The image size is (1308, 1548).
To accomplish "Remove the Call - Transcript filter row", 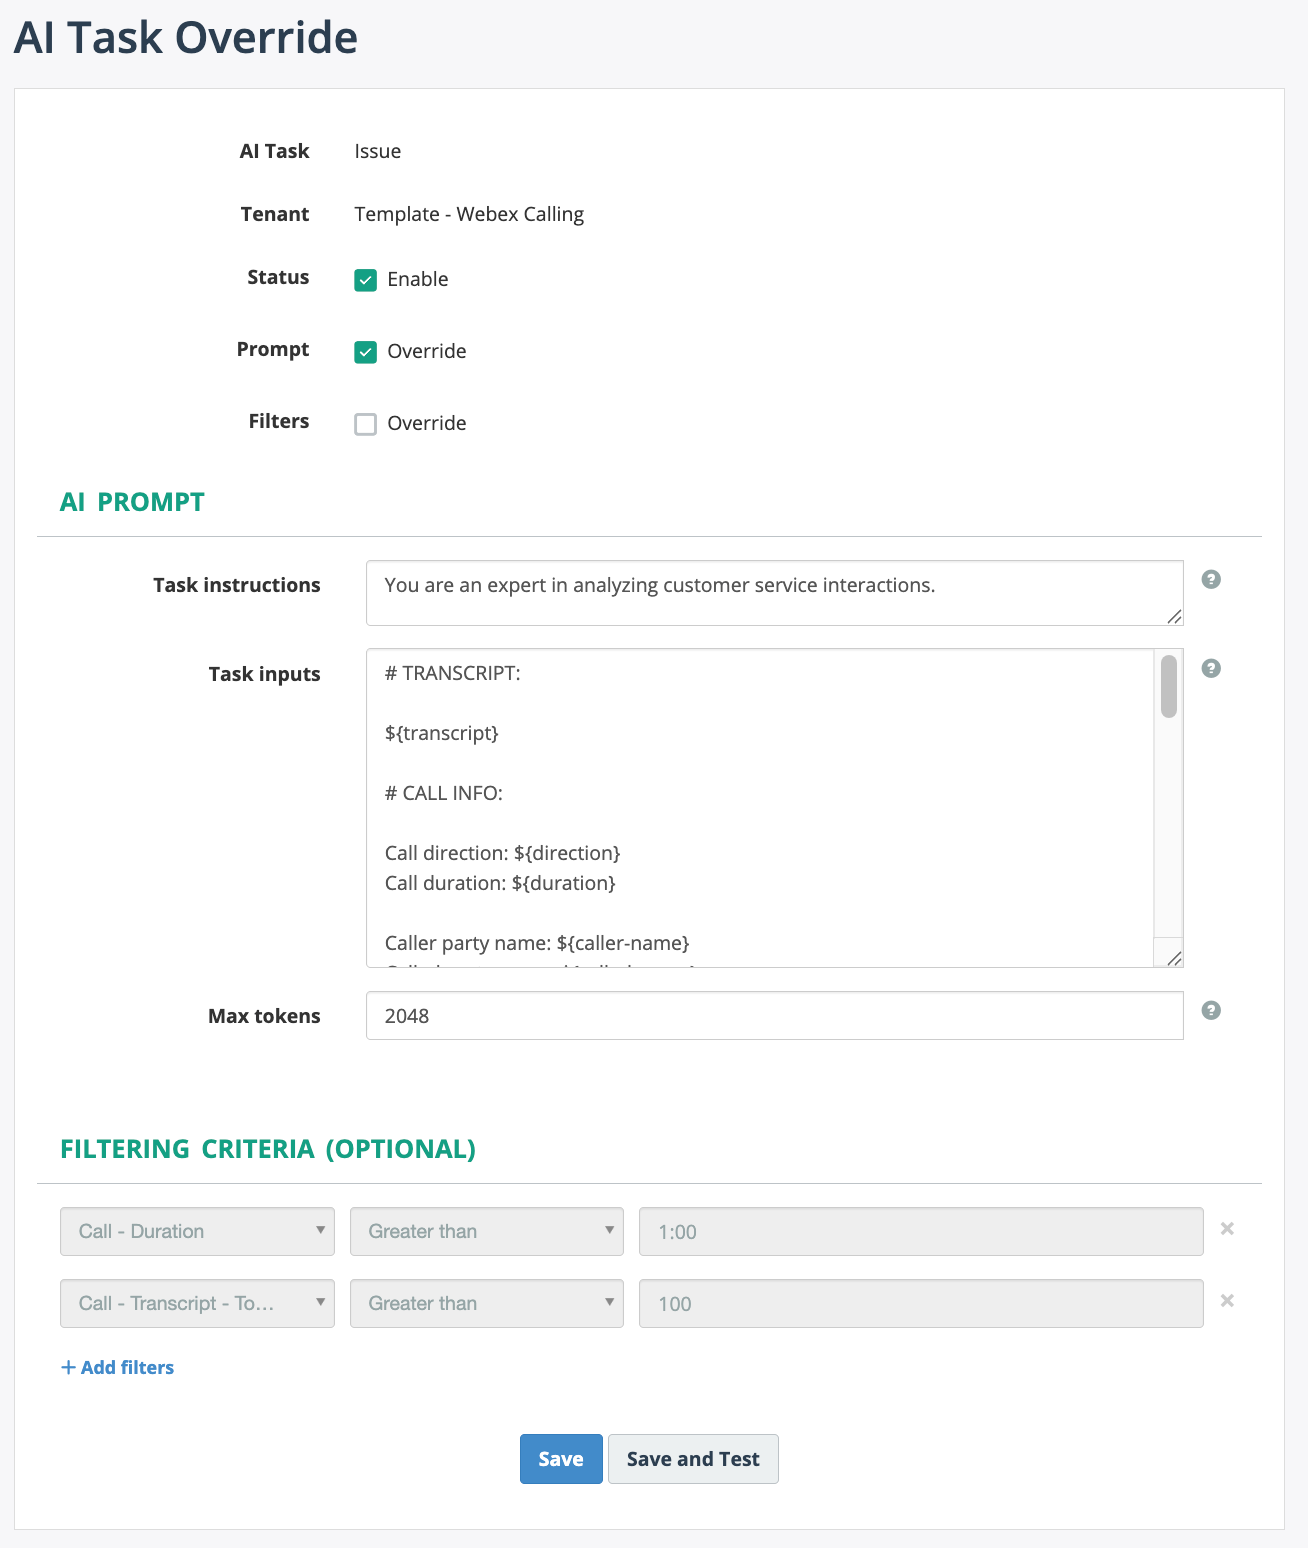I will (1227, 1301).
